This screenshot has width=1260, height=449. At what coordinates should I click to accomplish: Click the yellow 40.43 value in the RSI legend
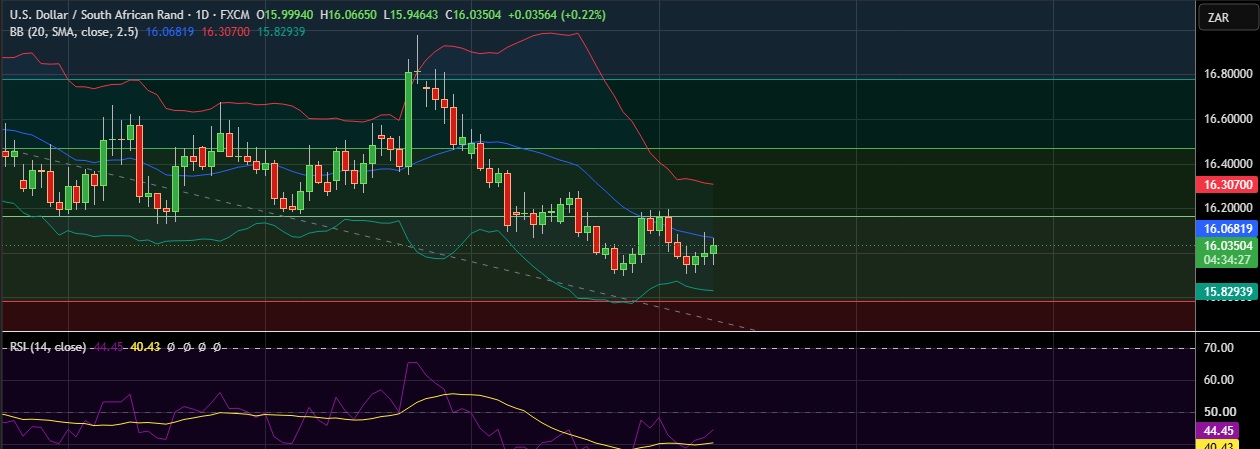click(x=146, y=347)
